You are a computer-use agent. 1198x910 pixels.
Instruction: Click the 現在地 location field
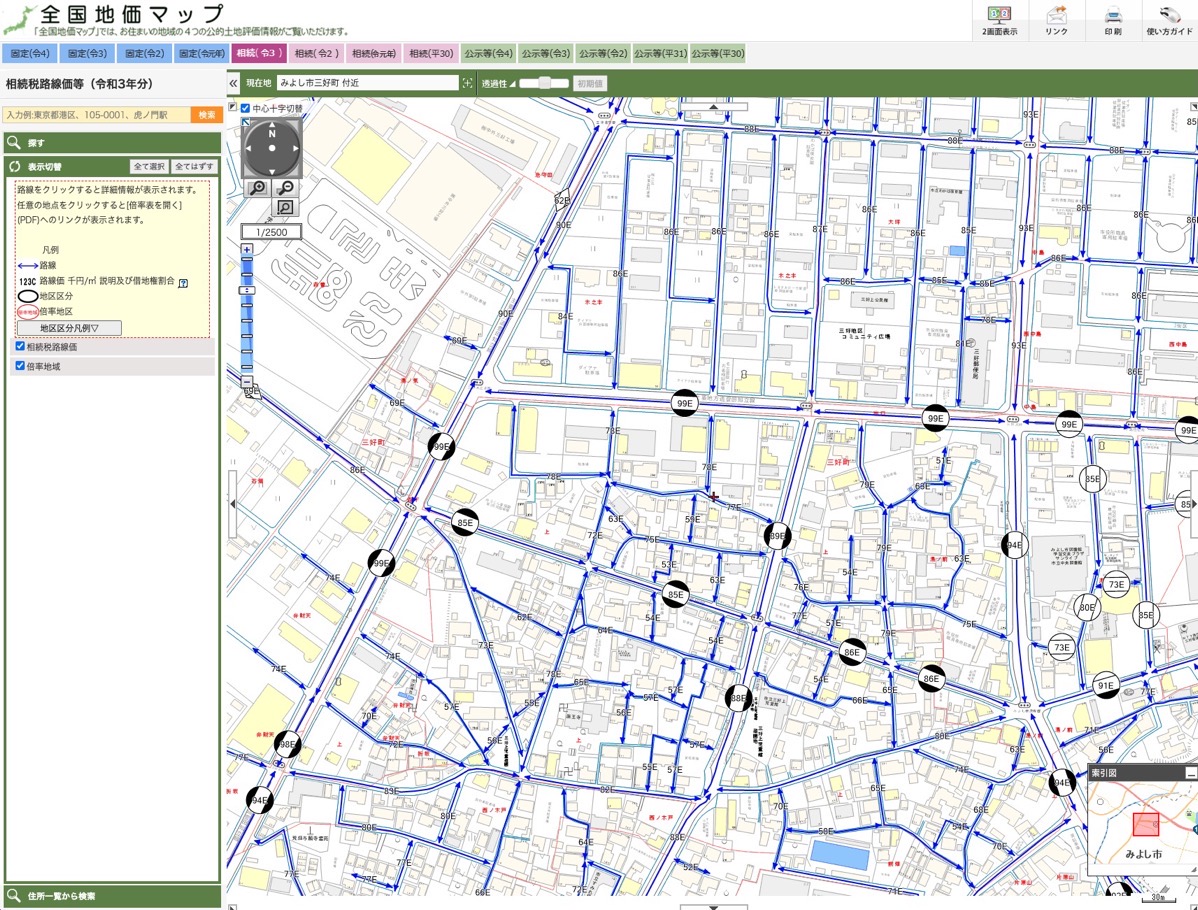coord(367,83)
